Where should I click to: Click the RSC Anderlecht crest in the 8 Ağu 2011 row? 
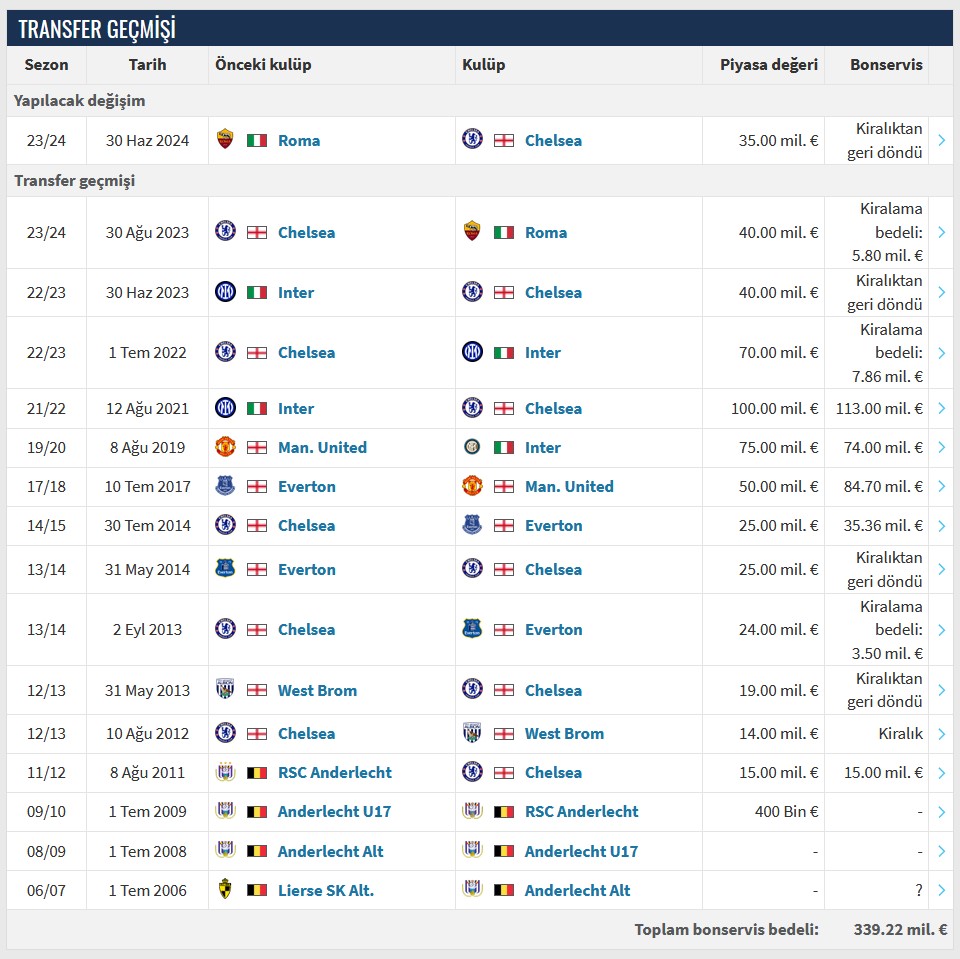pyautogui.click(x=225, y=772)
